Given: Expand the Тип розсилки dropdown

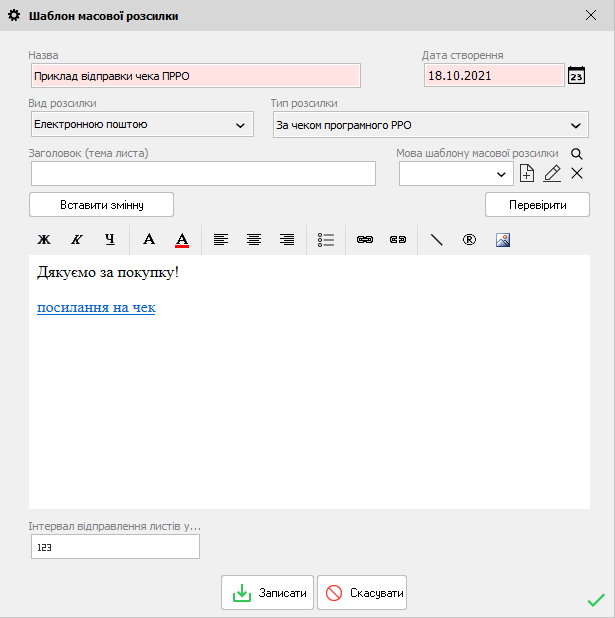Looking at the screenshot, I should [x=575, y=125].
